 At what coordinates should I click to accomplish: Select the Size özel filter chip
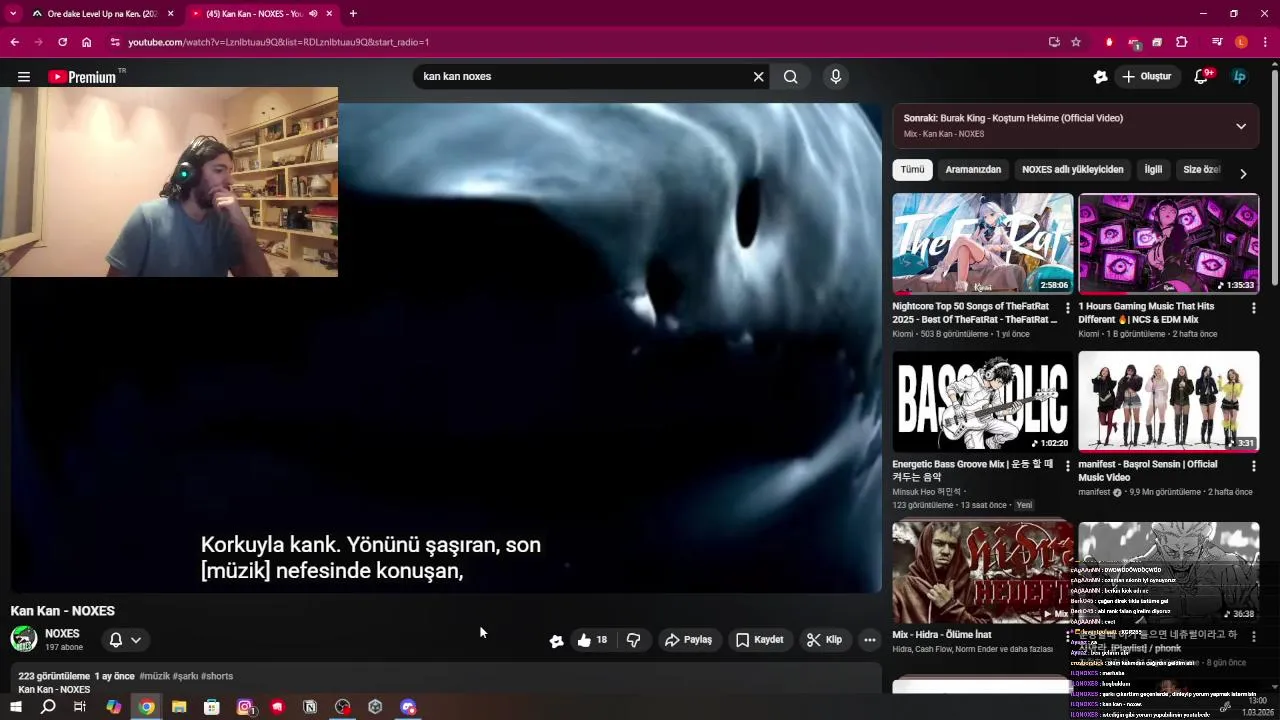[1200, 170]
